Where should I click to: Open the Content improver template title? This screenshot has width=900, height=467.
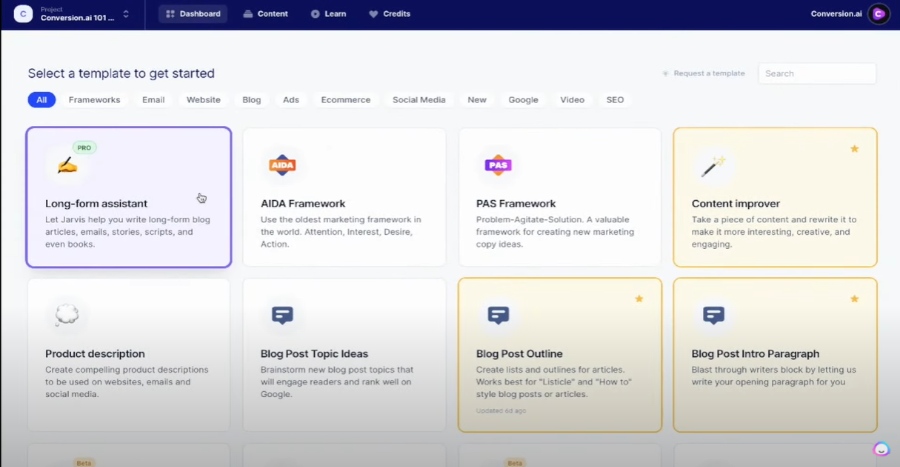(736, 204)
